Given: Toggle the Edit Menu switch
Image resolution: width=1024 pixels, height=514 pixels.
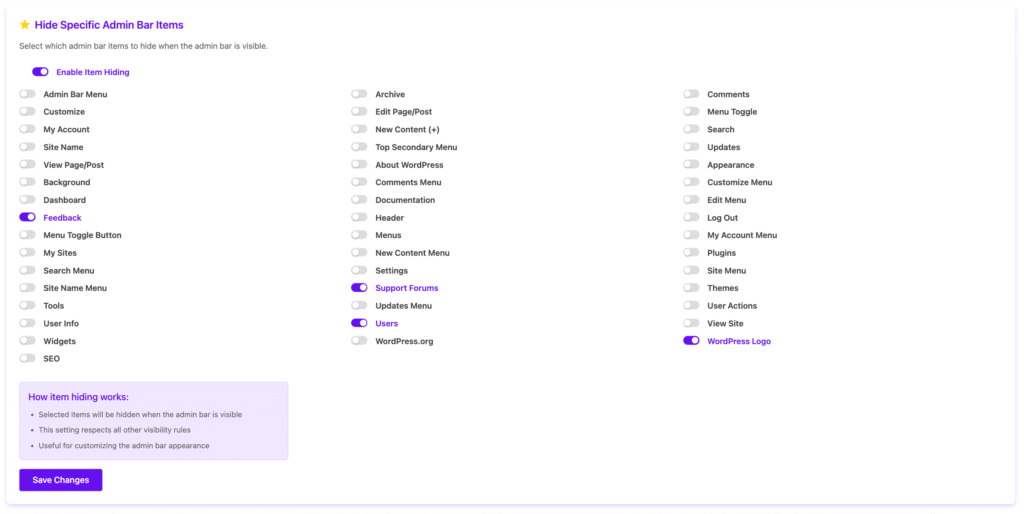Looking at the screenshot, I should [692, 200].
